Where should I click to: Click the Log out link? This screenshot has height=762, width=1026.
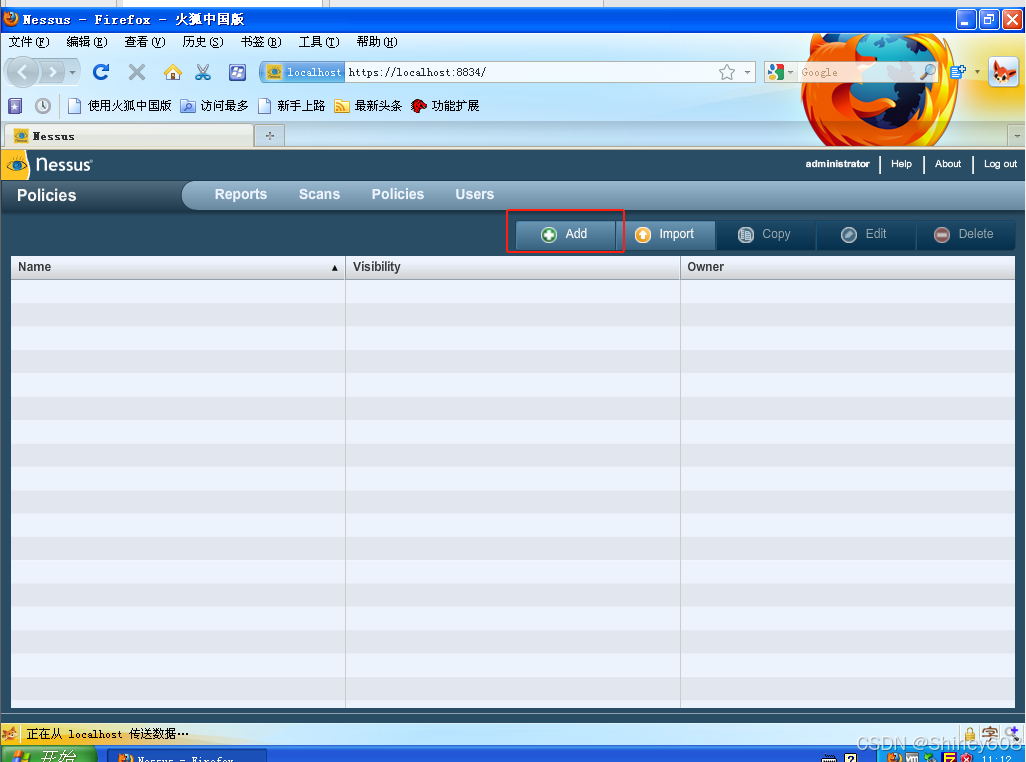click(x=1000, y=164)
